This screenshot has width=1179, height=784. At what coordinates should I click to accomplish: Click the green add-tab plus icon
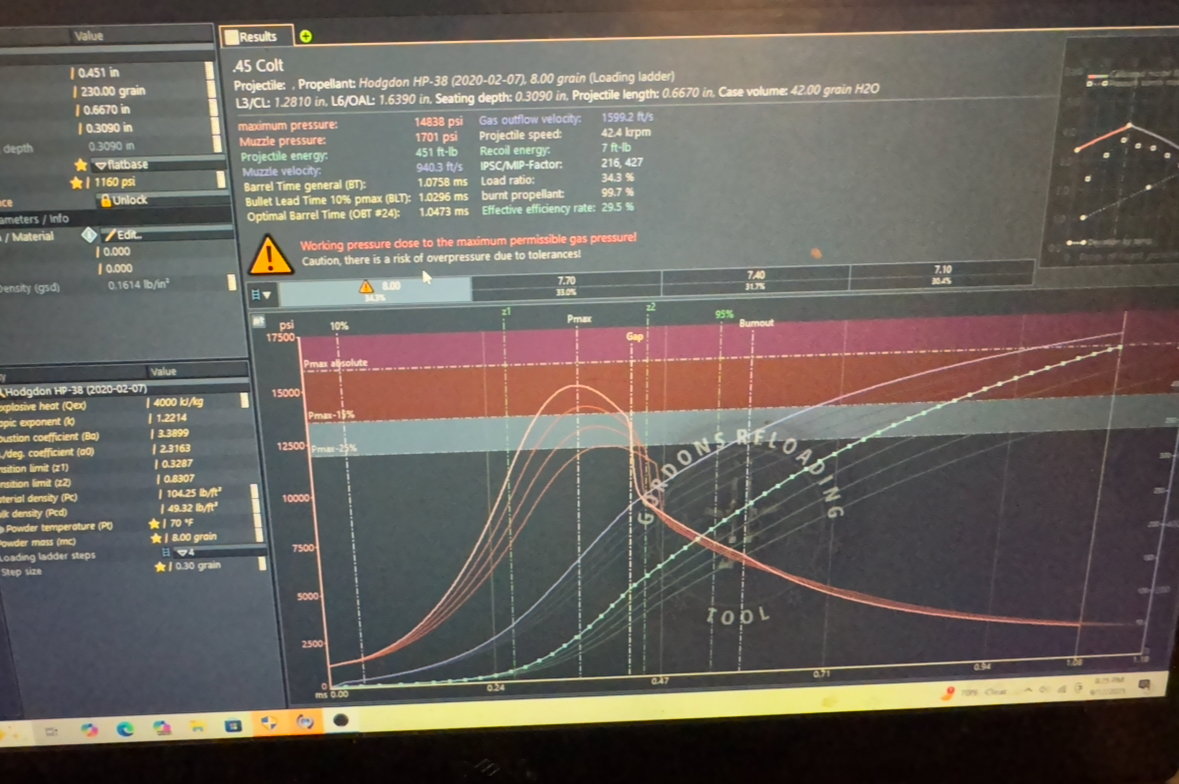coord(306,36)
